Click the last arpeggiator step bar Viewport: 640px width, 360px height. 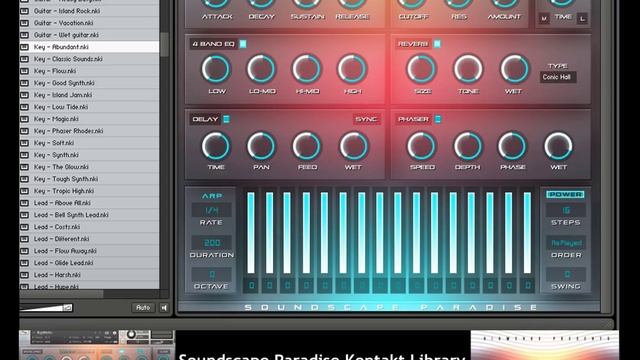[x=527, y=233]
